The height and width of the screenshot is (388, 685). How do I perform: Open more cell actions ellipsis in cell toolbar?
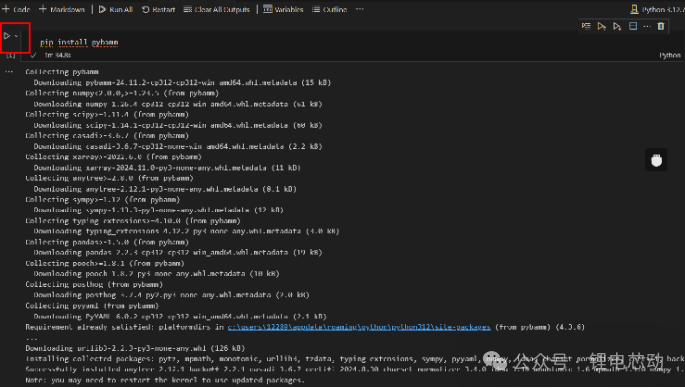[x=647, y=26]
